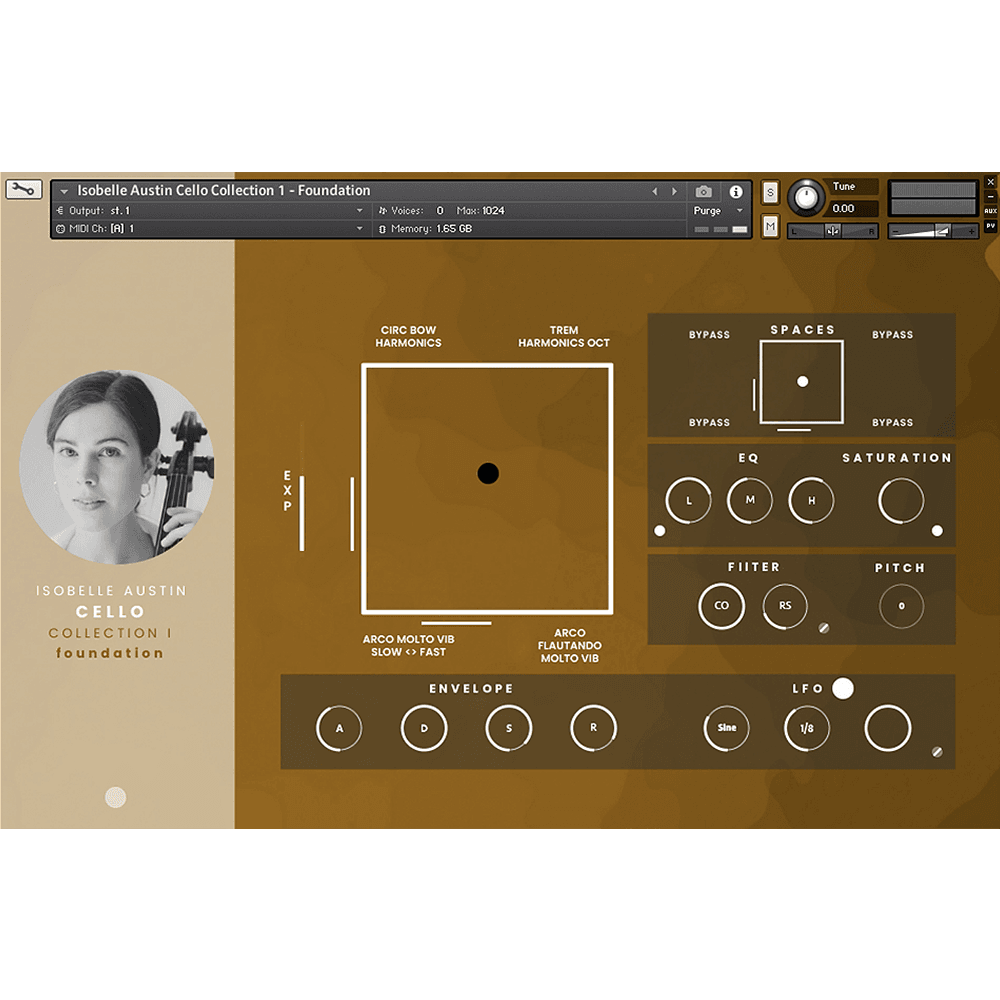The height and width of the screenshot is (1000, 1000).
Task: Open the instrument info icon
Action: pyautogui.click(x=736, y=191)
